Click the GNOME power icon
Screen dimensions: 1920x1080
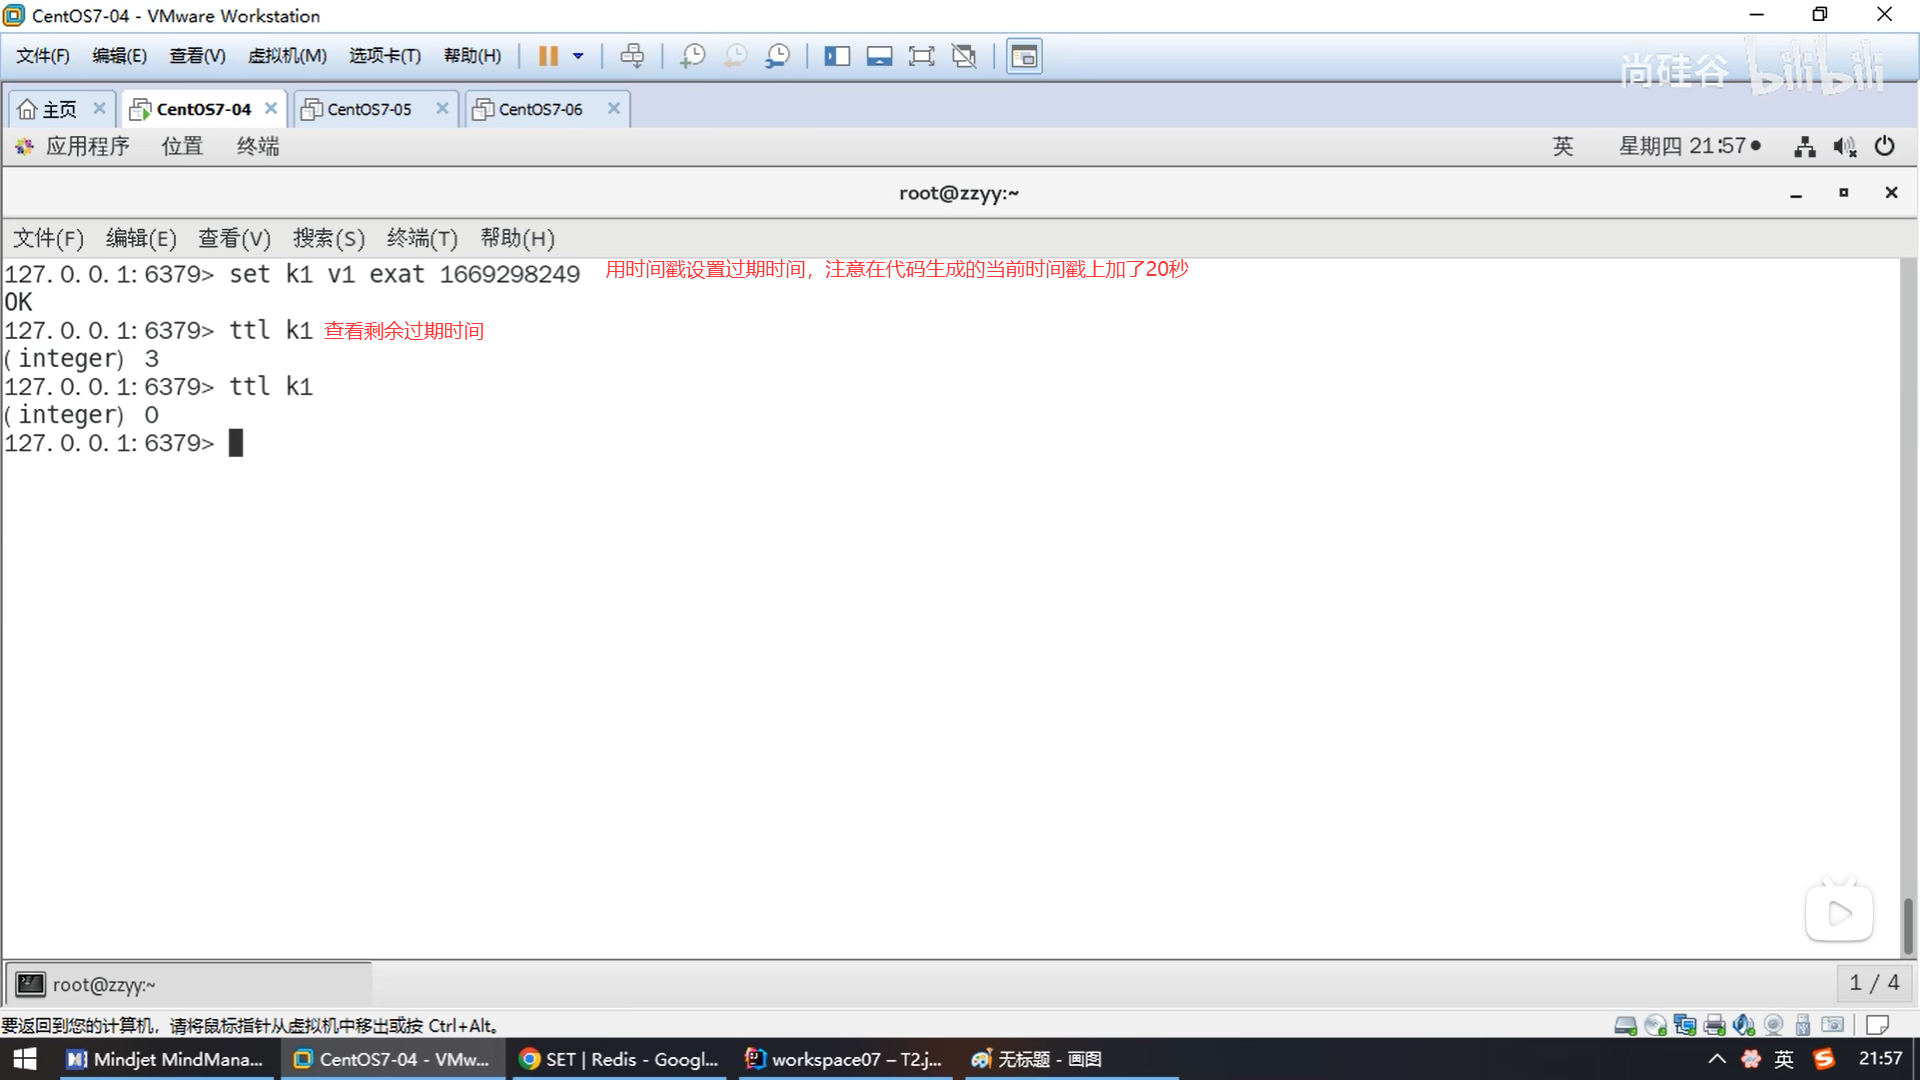click(1884, 147)
